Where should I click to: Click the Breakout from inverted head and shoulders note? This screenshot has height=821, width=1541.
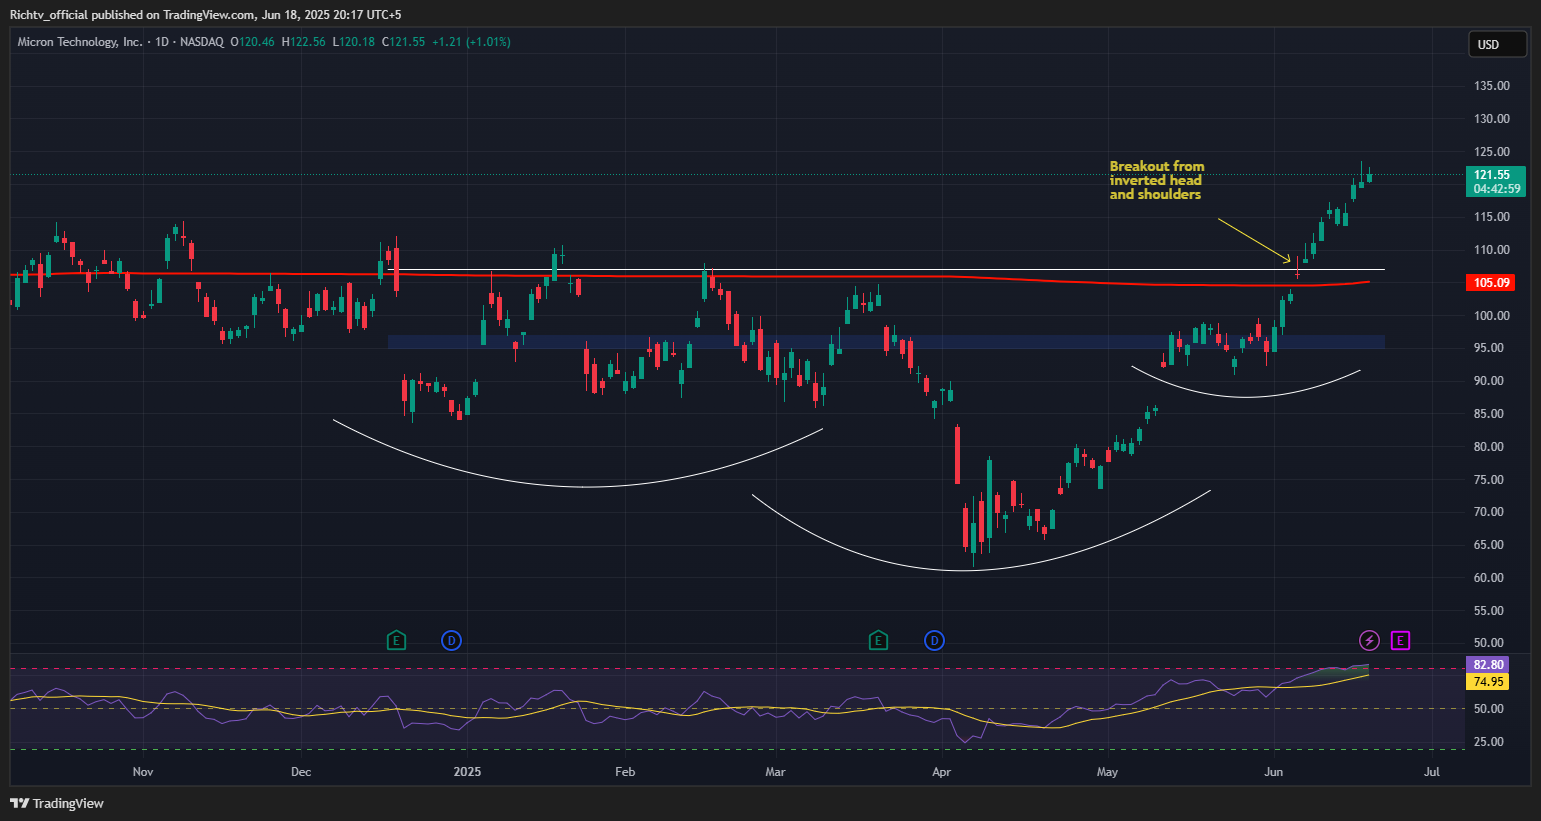pos(1157,180)
